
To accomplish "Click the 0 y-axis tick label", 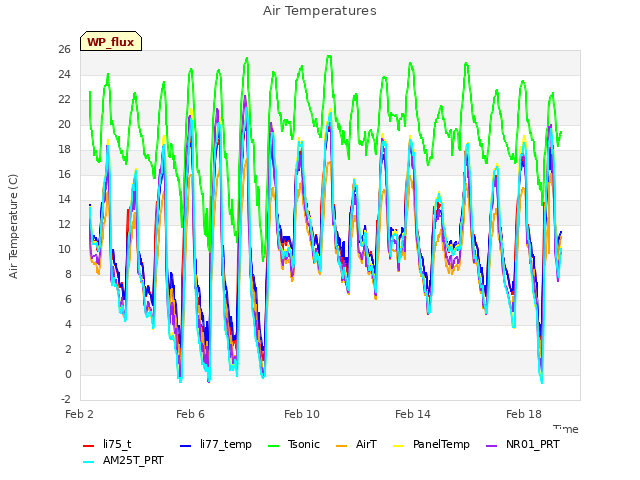I will pos(68,375).
